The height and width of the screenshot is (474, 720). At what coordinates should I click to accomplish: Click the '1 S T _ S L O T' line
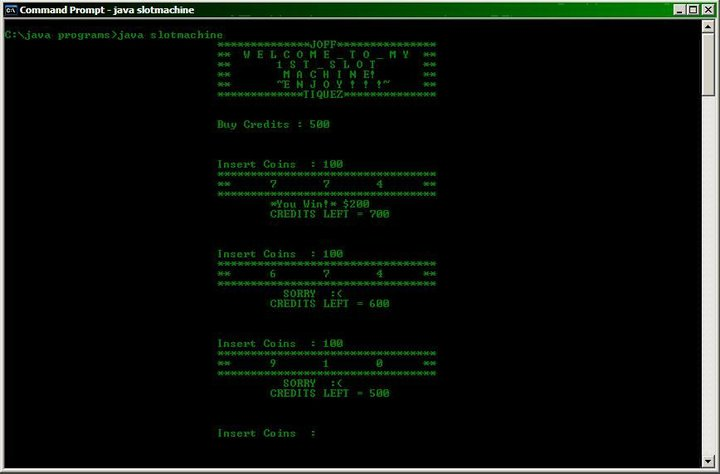coord(326,65)
